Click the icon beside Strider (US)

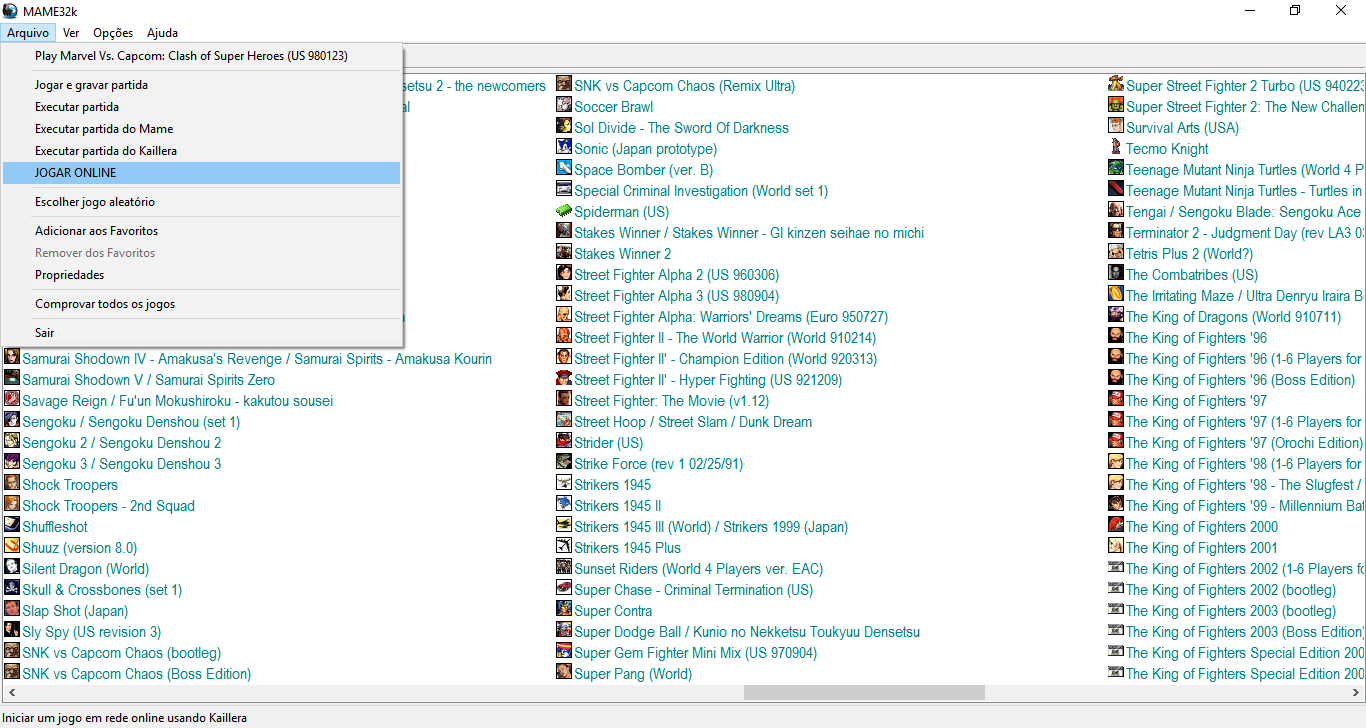tap(564, 442)
